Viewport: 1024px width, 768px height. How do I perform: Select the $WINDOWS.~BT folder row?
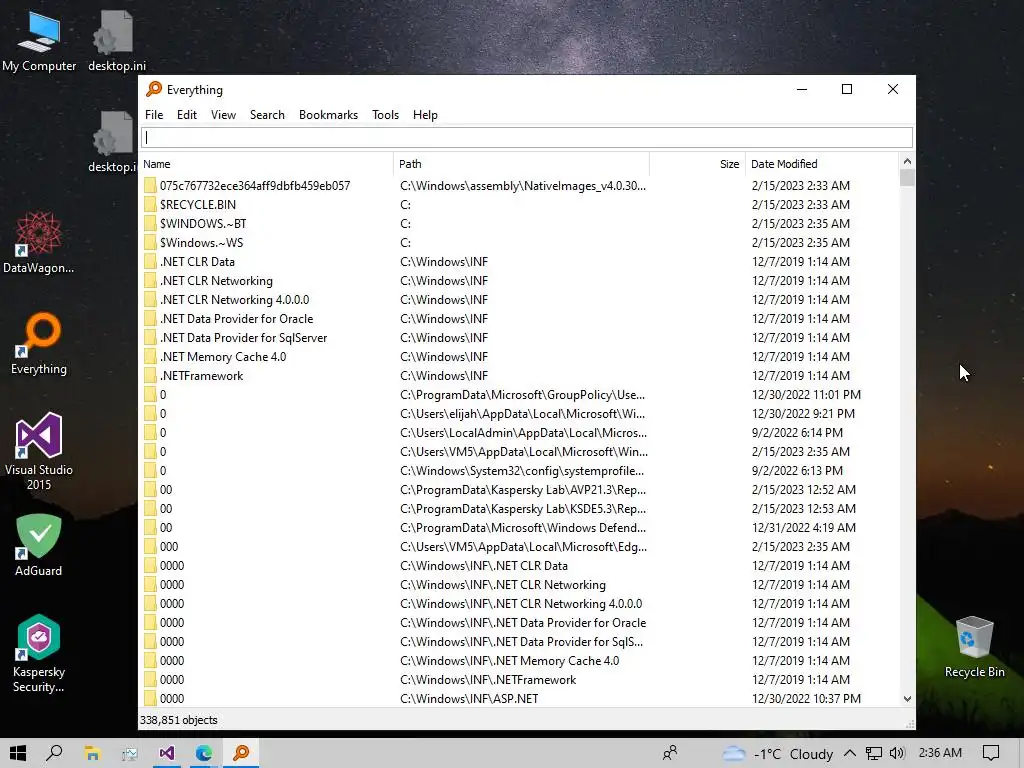point(519,223)
